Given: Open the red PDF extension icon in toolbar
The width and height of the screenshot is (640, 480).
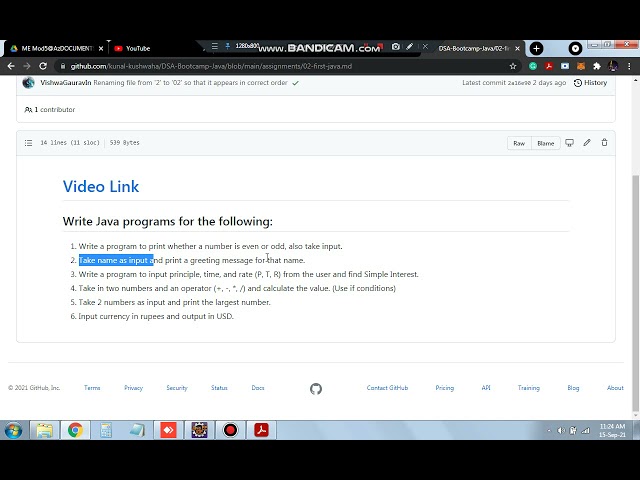Looking at the screenshot, I should click(549, 66).
